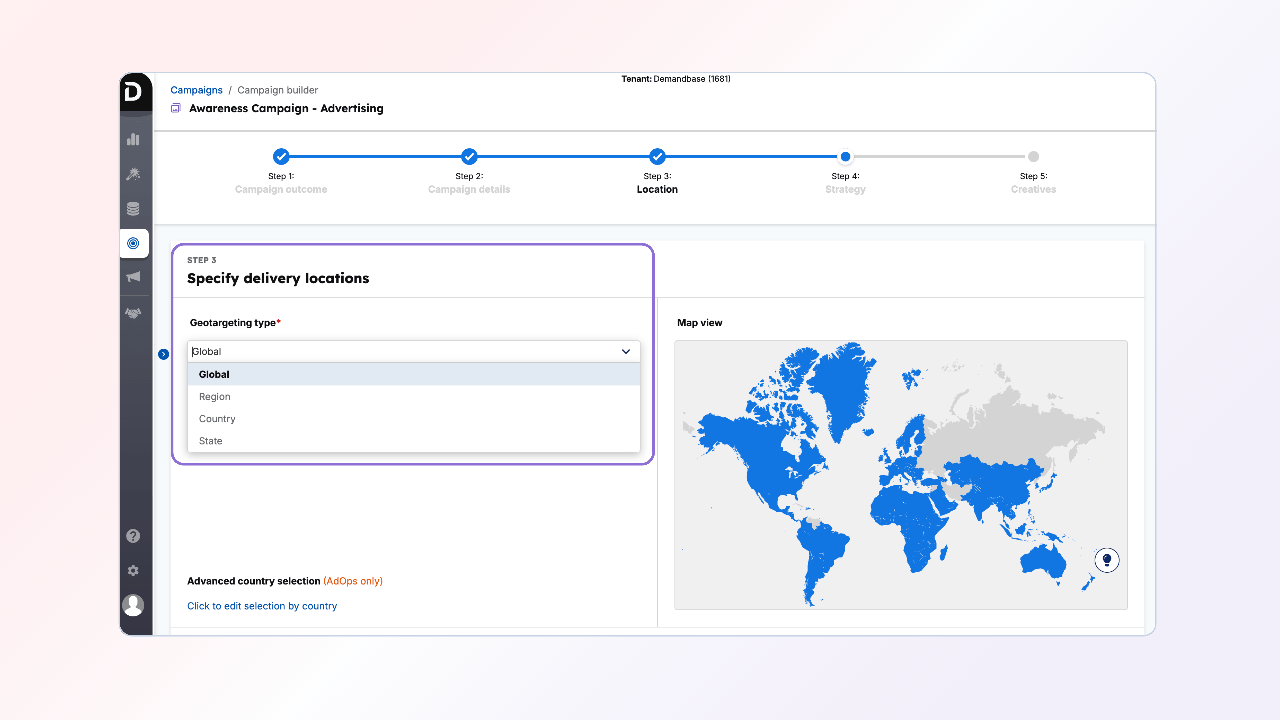Open the settings gear icon
This screenshot has width=1280, height=720.
click(133, 570)
